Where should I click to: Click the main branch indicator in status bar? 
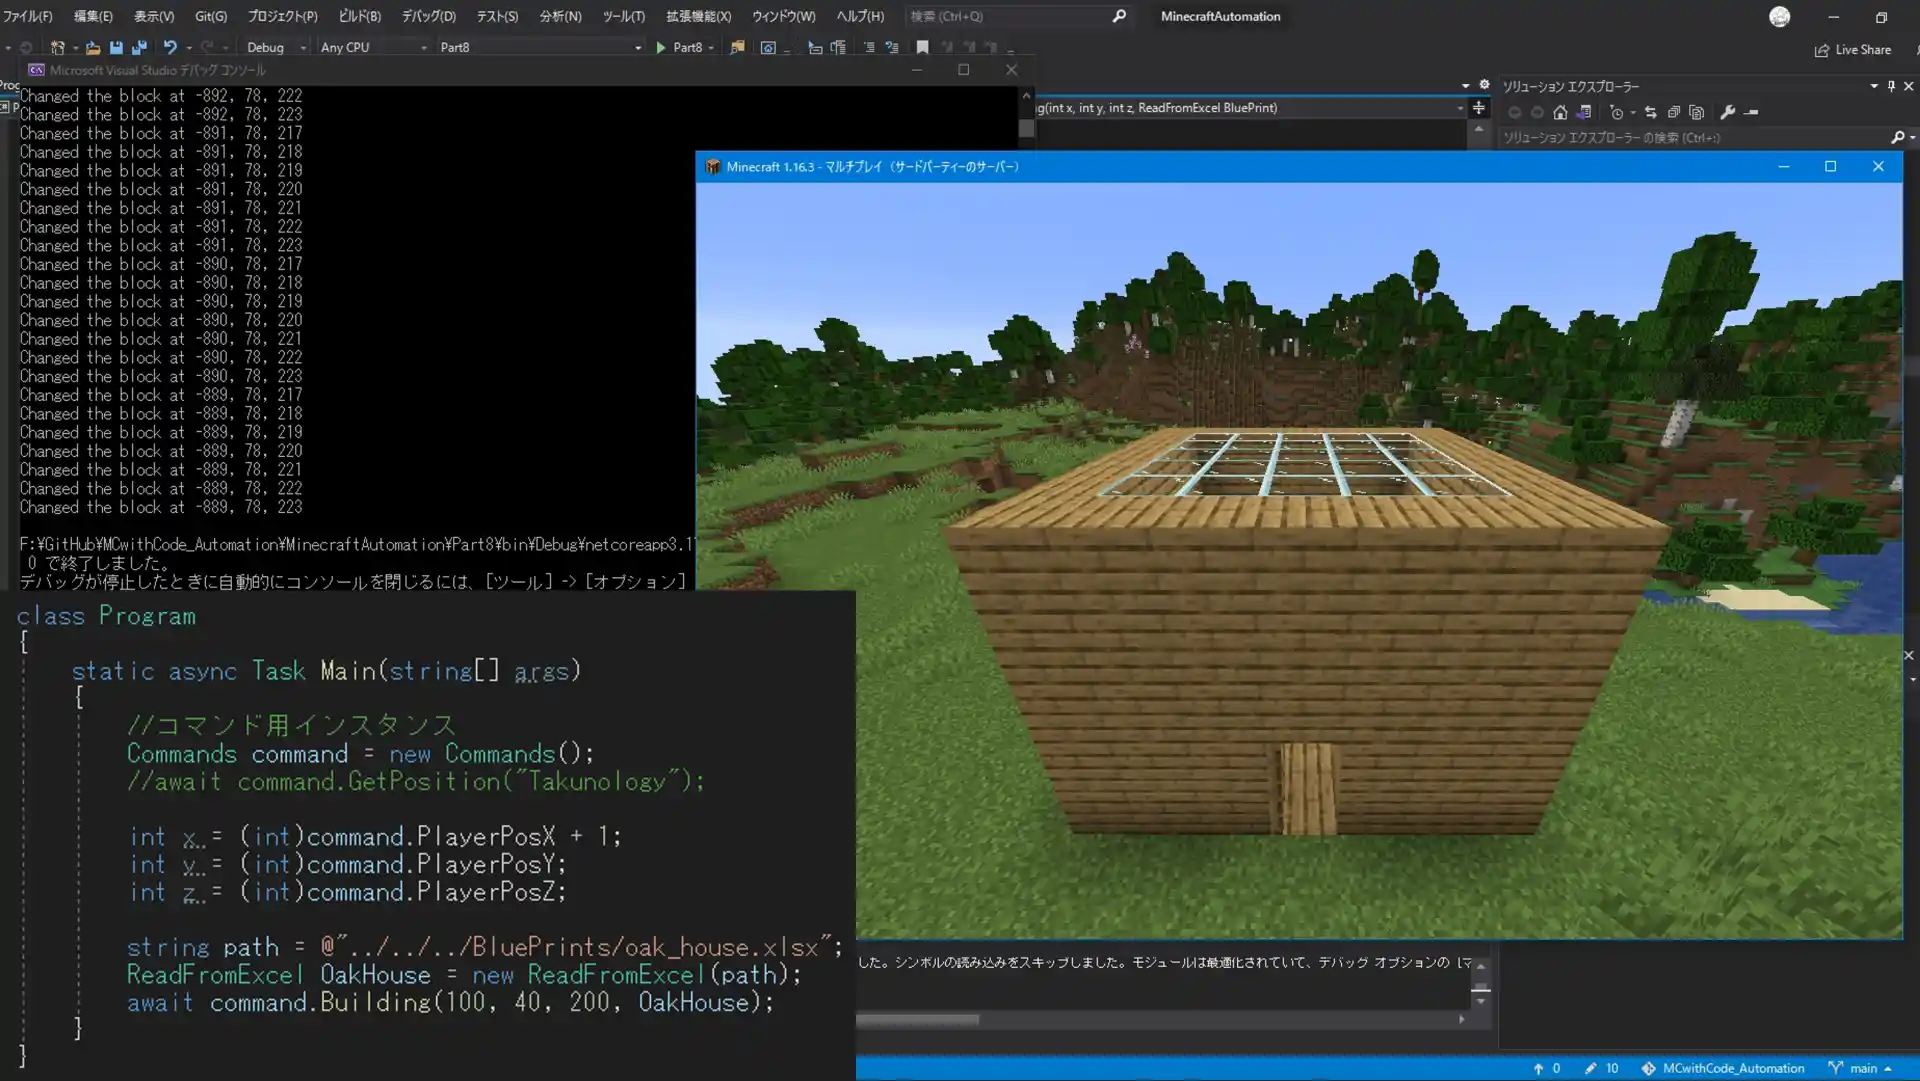pyautogui.click(x=1860, y=1069)
